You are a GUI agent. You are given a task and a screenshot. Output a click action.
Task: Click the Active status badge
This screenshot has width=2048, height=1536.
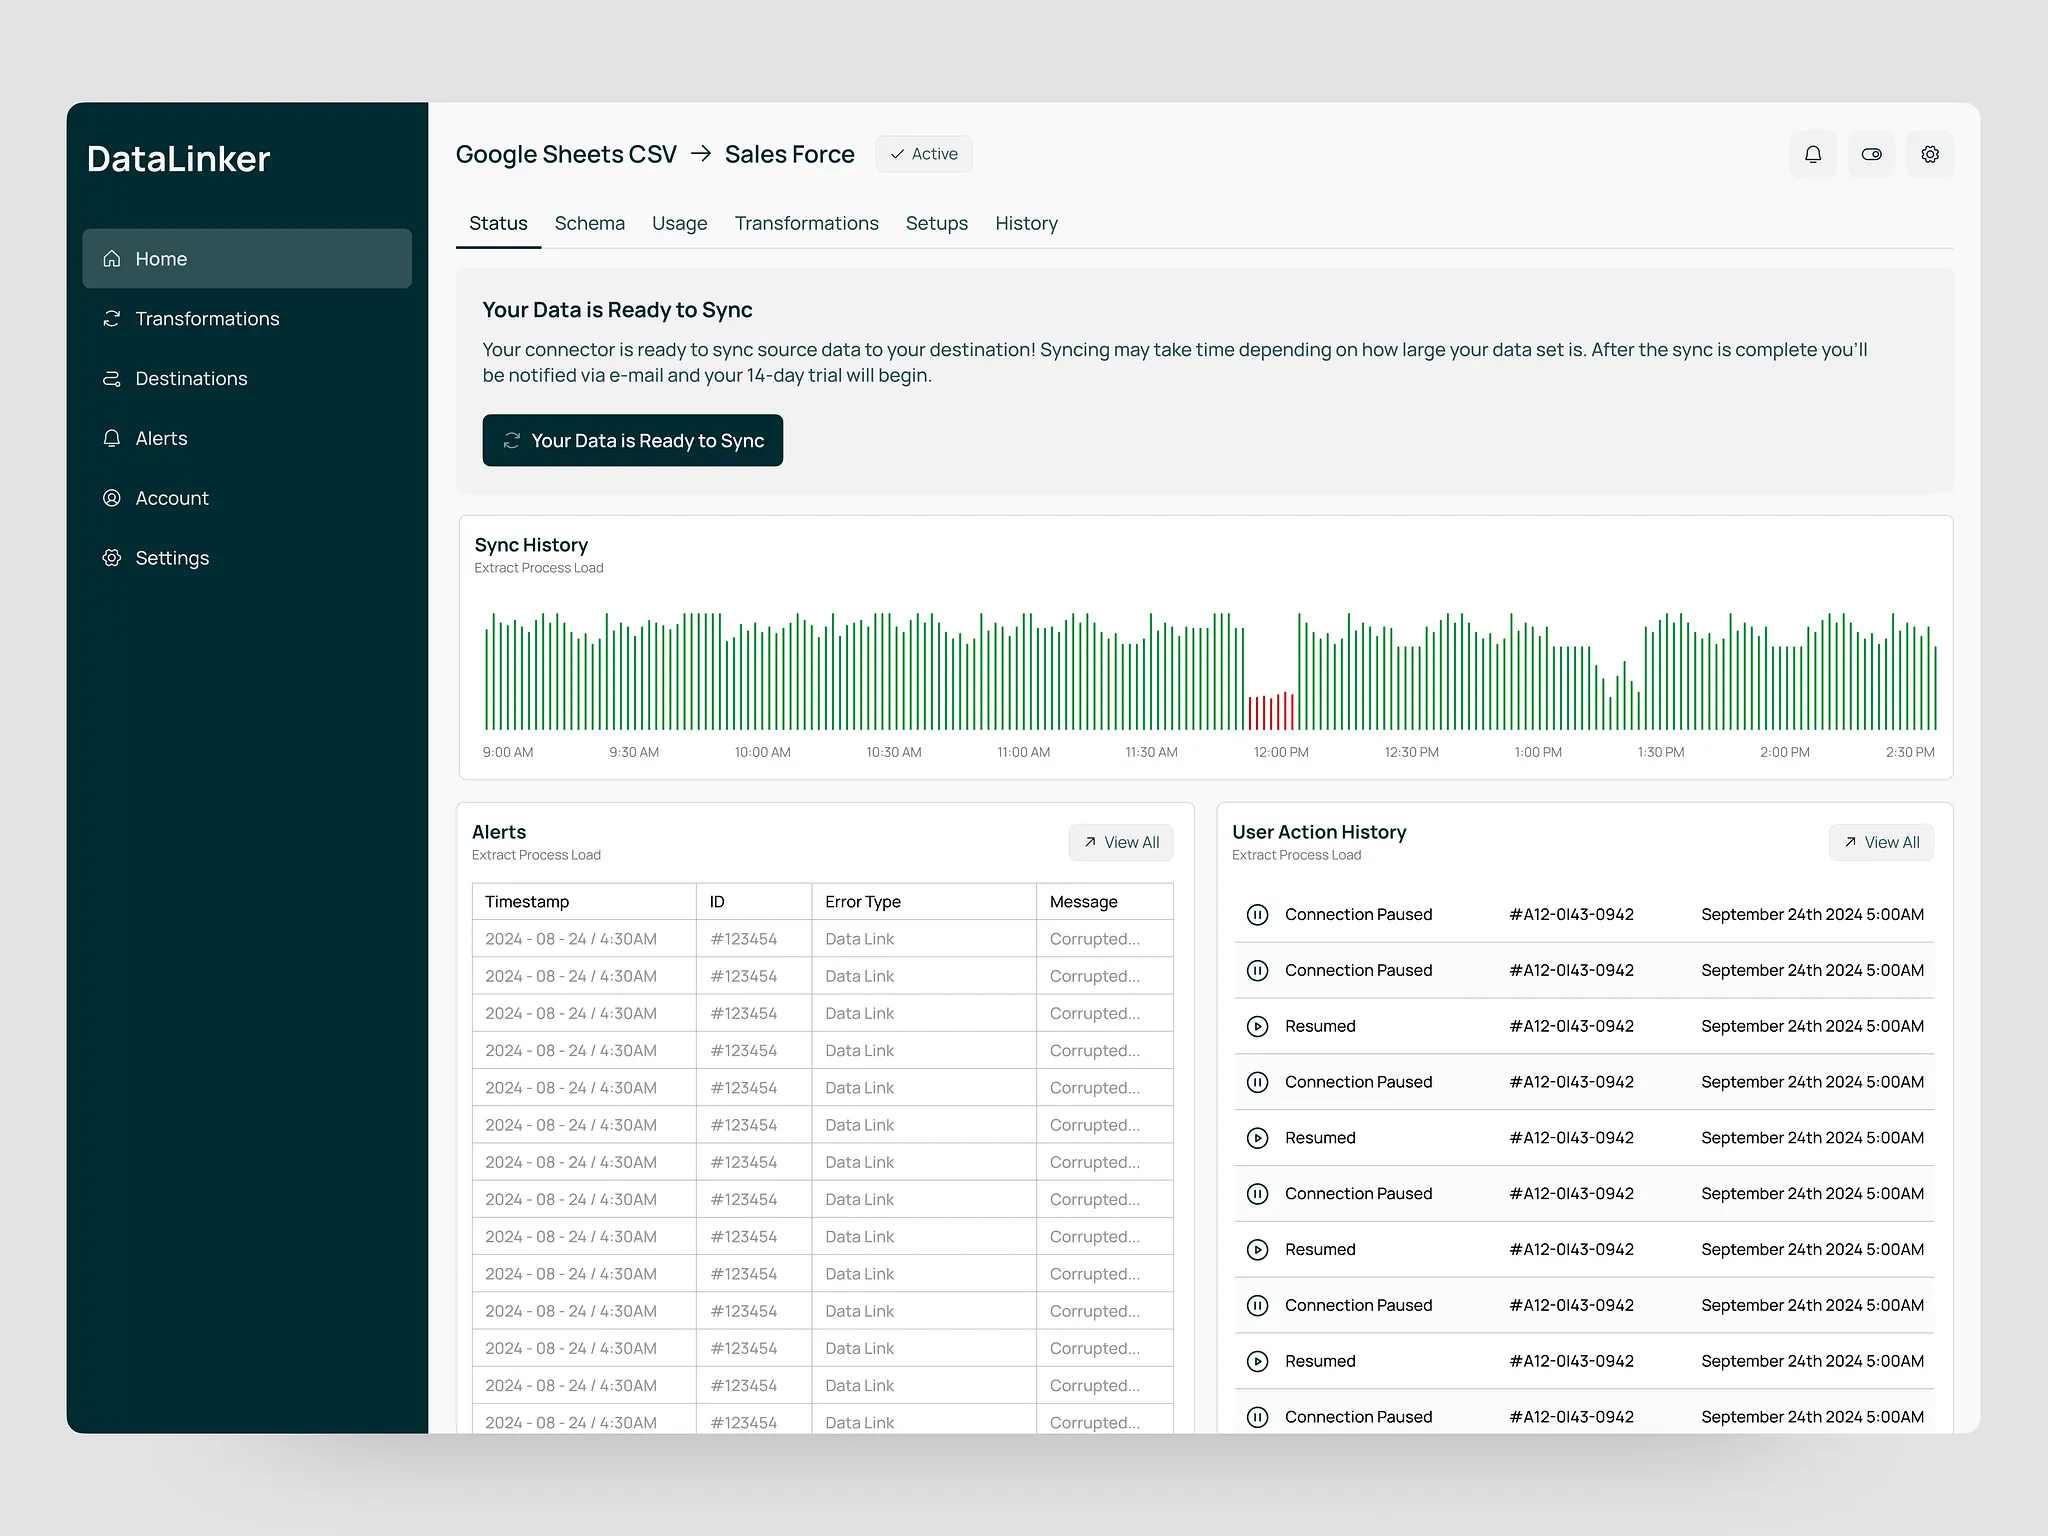pyautogui.click(x=923, y=154)
